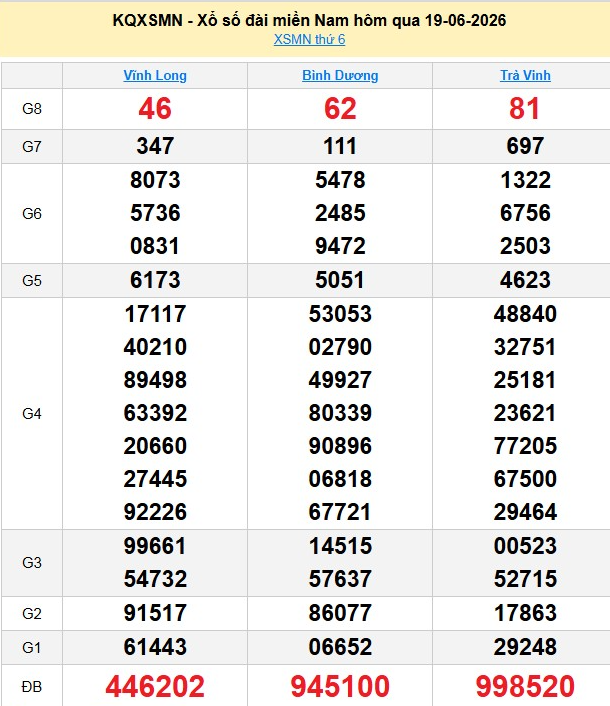The image size is (610, 706).
Task: Click G4 number 48840
Action: (525, 314)
